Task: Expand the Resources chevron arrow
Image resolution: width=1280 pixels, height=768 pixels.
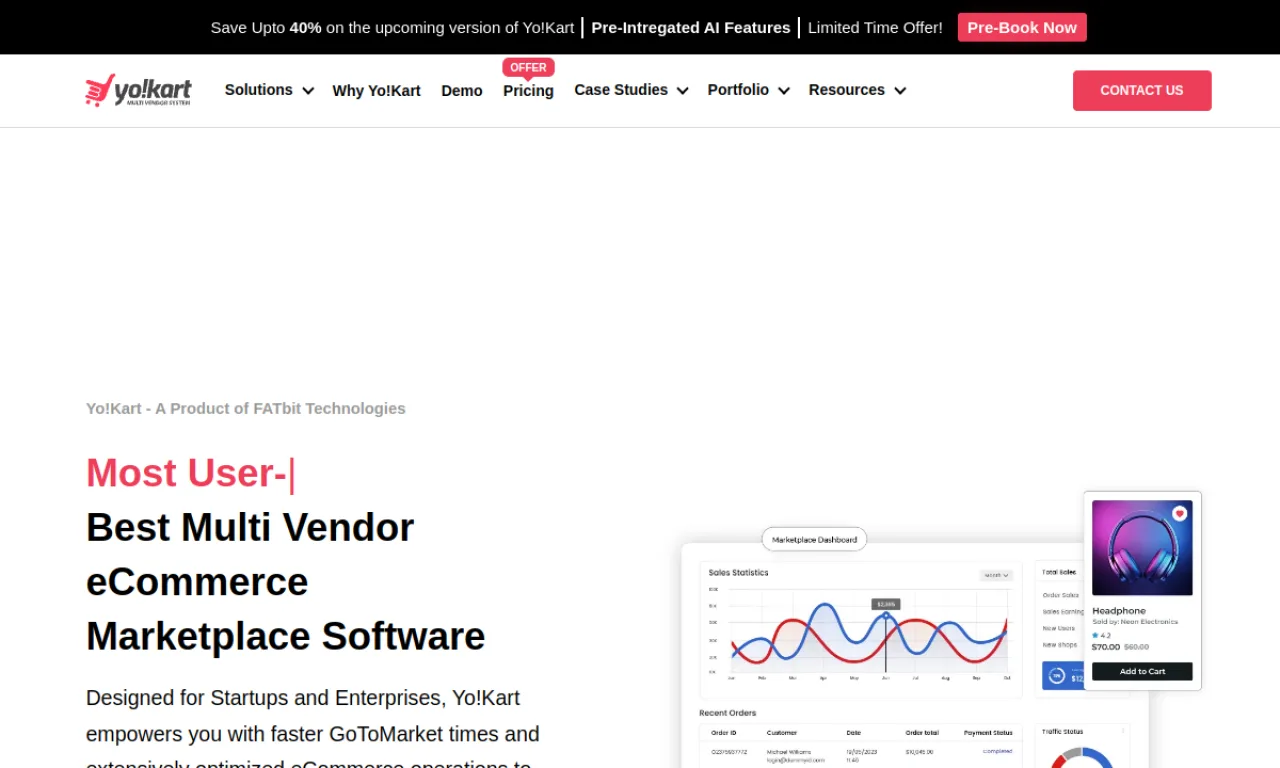Action: (900, 91)
